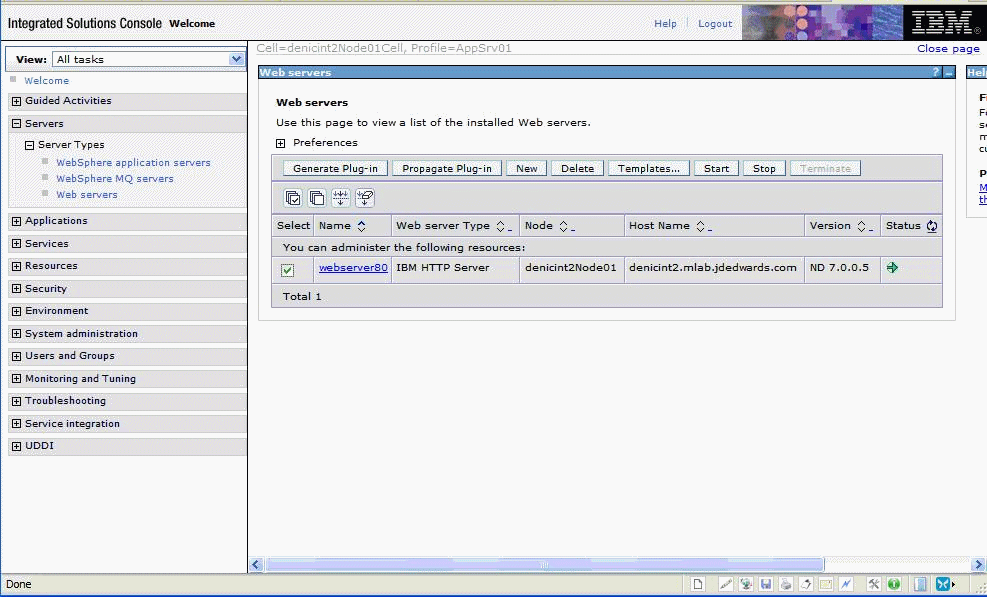
Task: Click the Clear filter value icon
Action: pyautogui.click(x=365, y=198)
